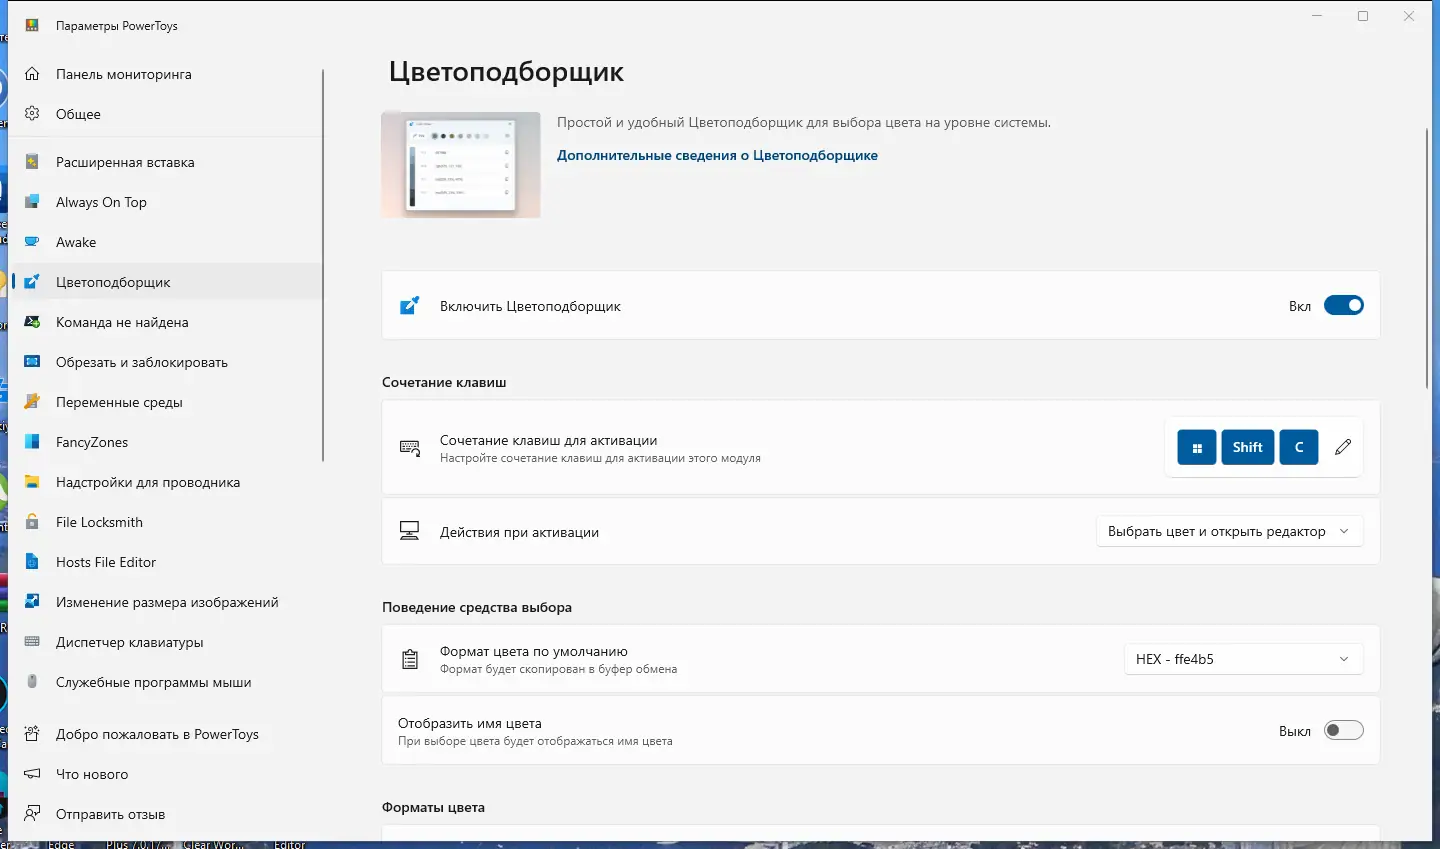Turn off the Включить Цветоподборщик switch
Screen dimensions: 1440x849
pyautogui.click(x=1344, y=306)
